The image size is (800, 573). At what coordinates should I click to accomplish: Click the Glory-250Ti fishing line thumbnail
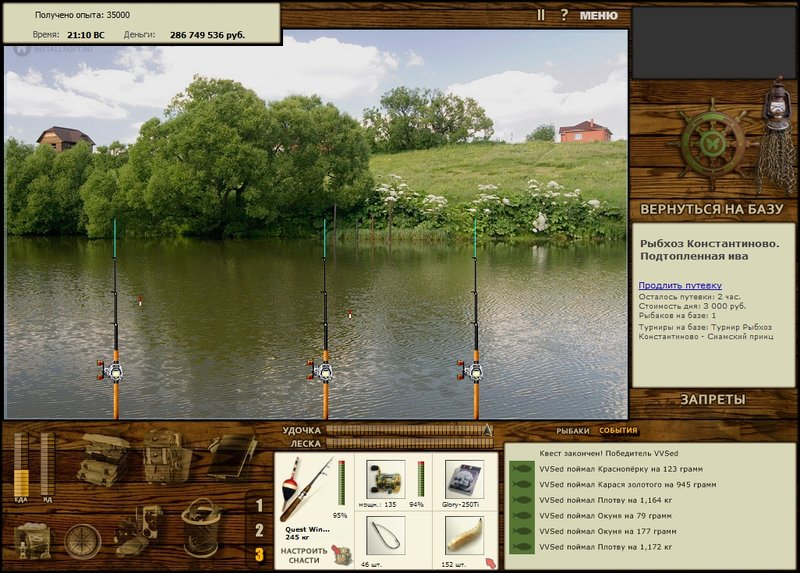(464, 479)
